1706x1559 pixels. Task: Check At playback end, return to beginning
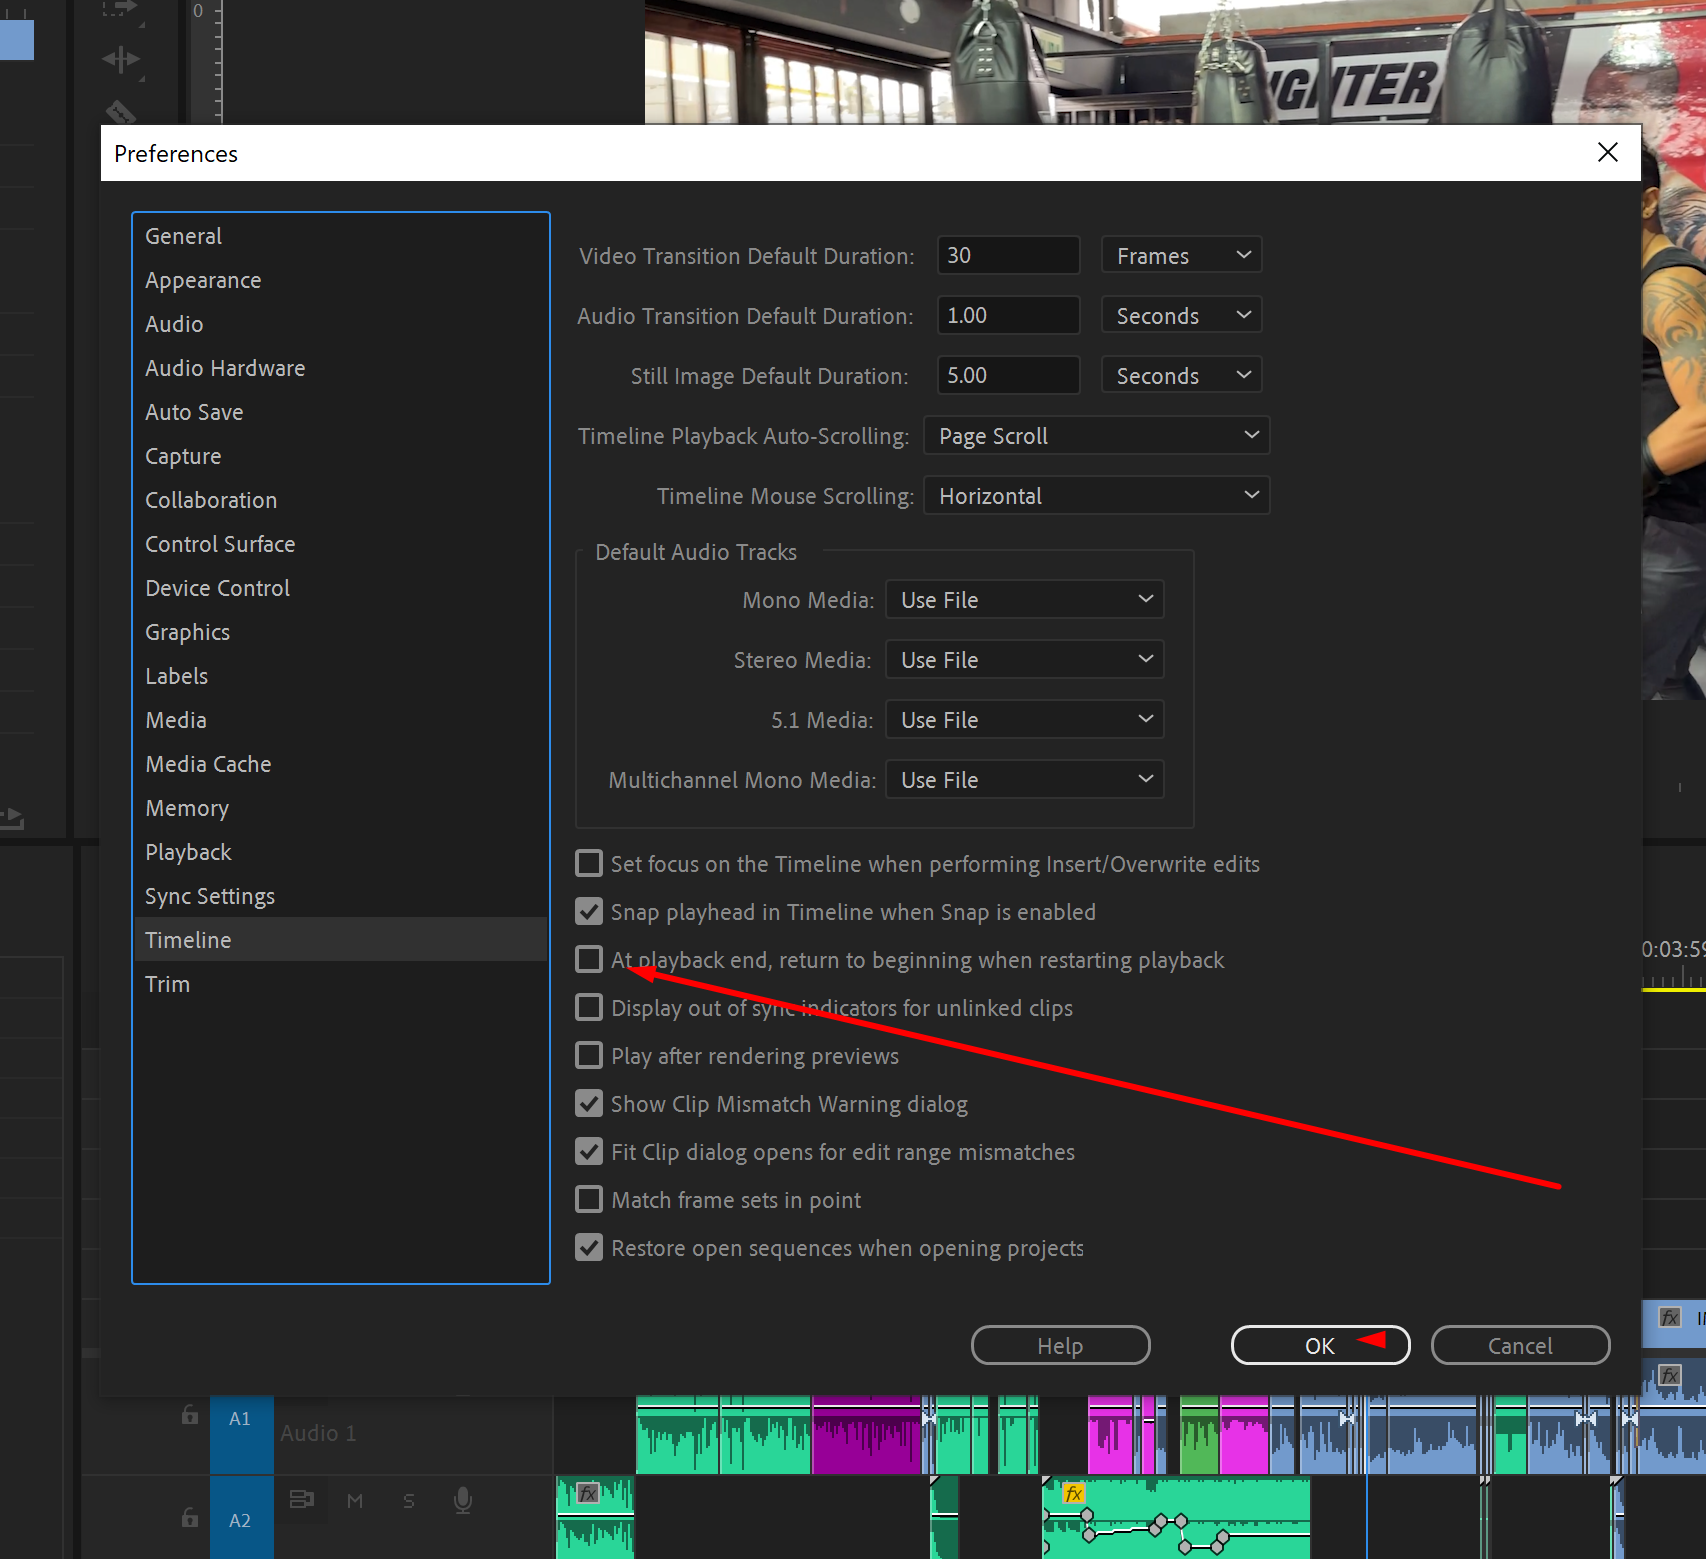pyautogui.click(x=589, y=959)
